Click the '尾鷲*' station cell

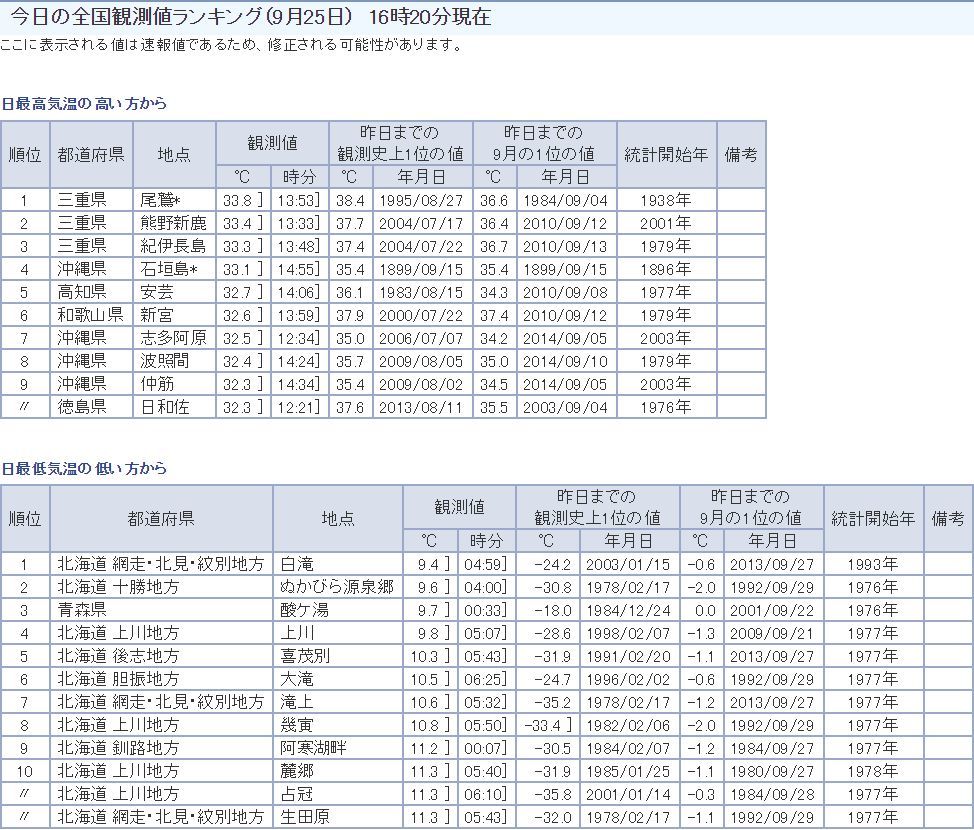[174, 200]
